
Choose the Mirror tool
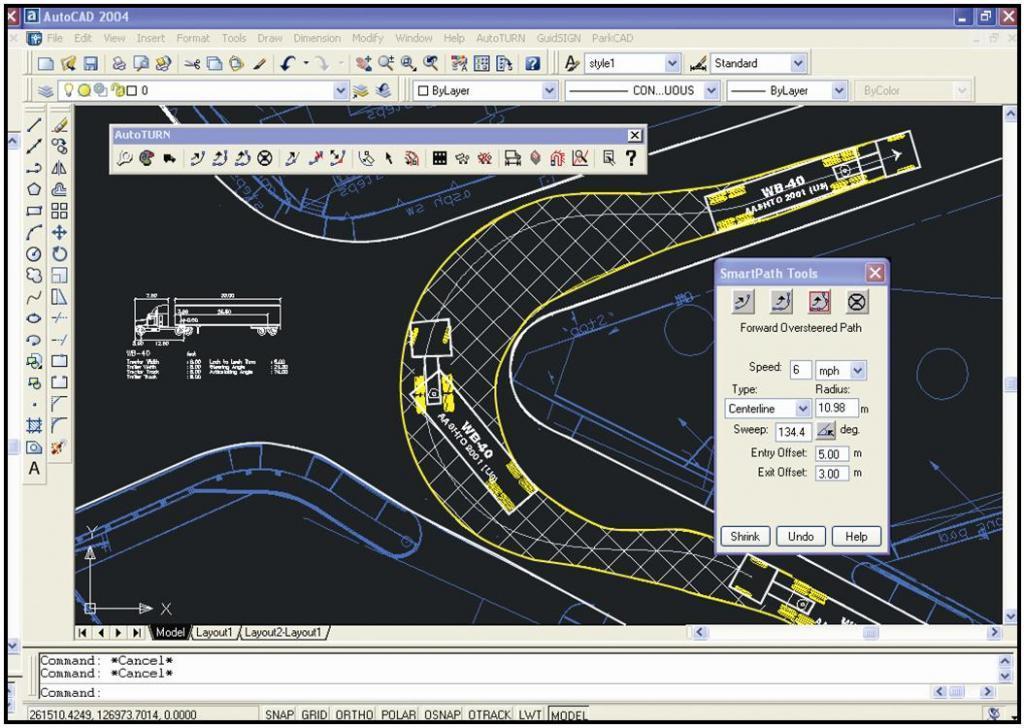pyautogui.click(x=59, y=168)
